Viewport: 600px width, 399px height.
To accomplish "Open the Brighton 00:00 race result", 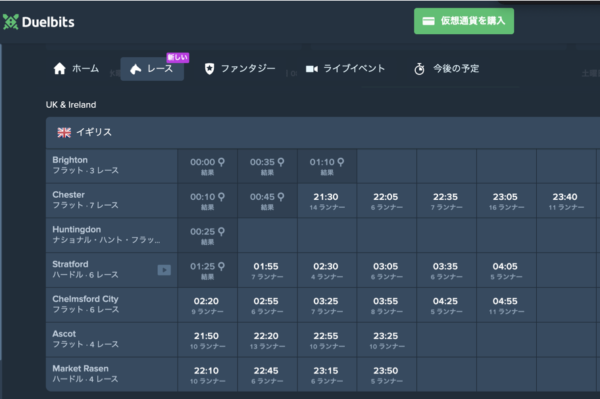I will point(207,166).
